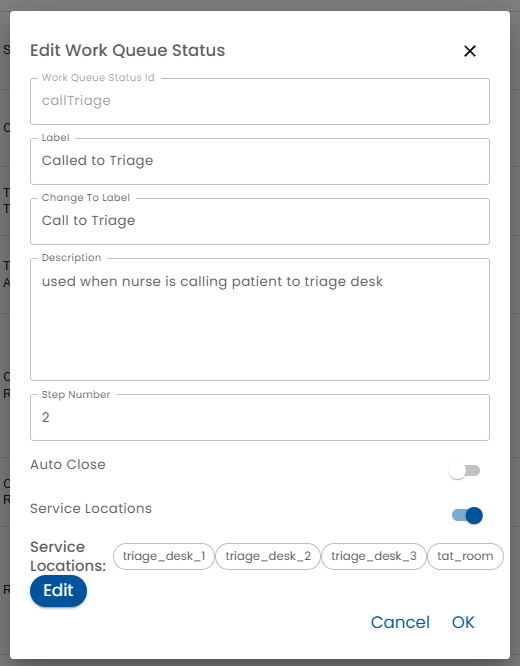Click the Edit service locations button

tap(58, 590)
